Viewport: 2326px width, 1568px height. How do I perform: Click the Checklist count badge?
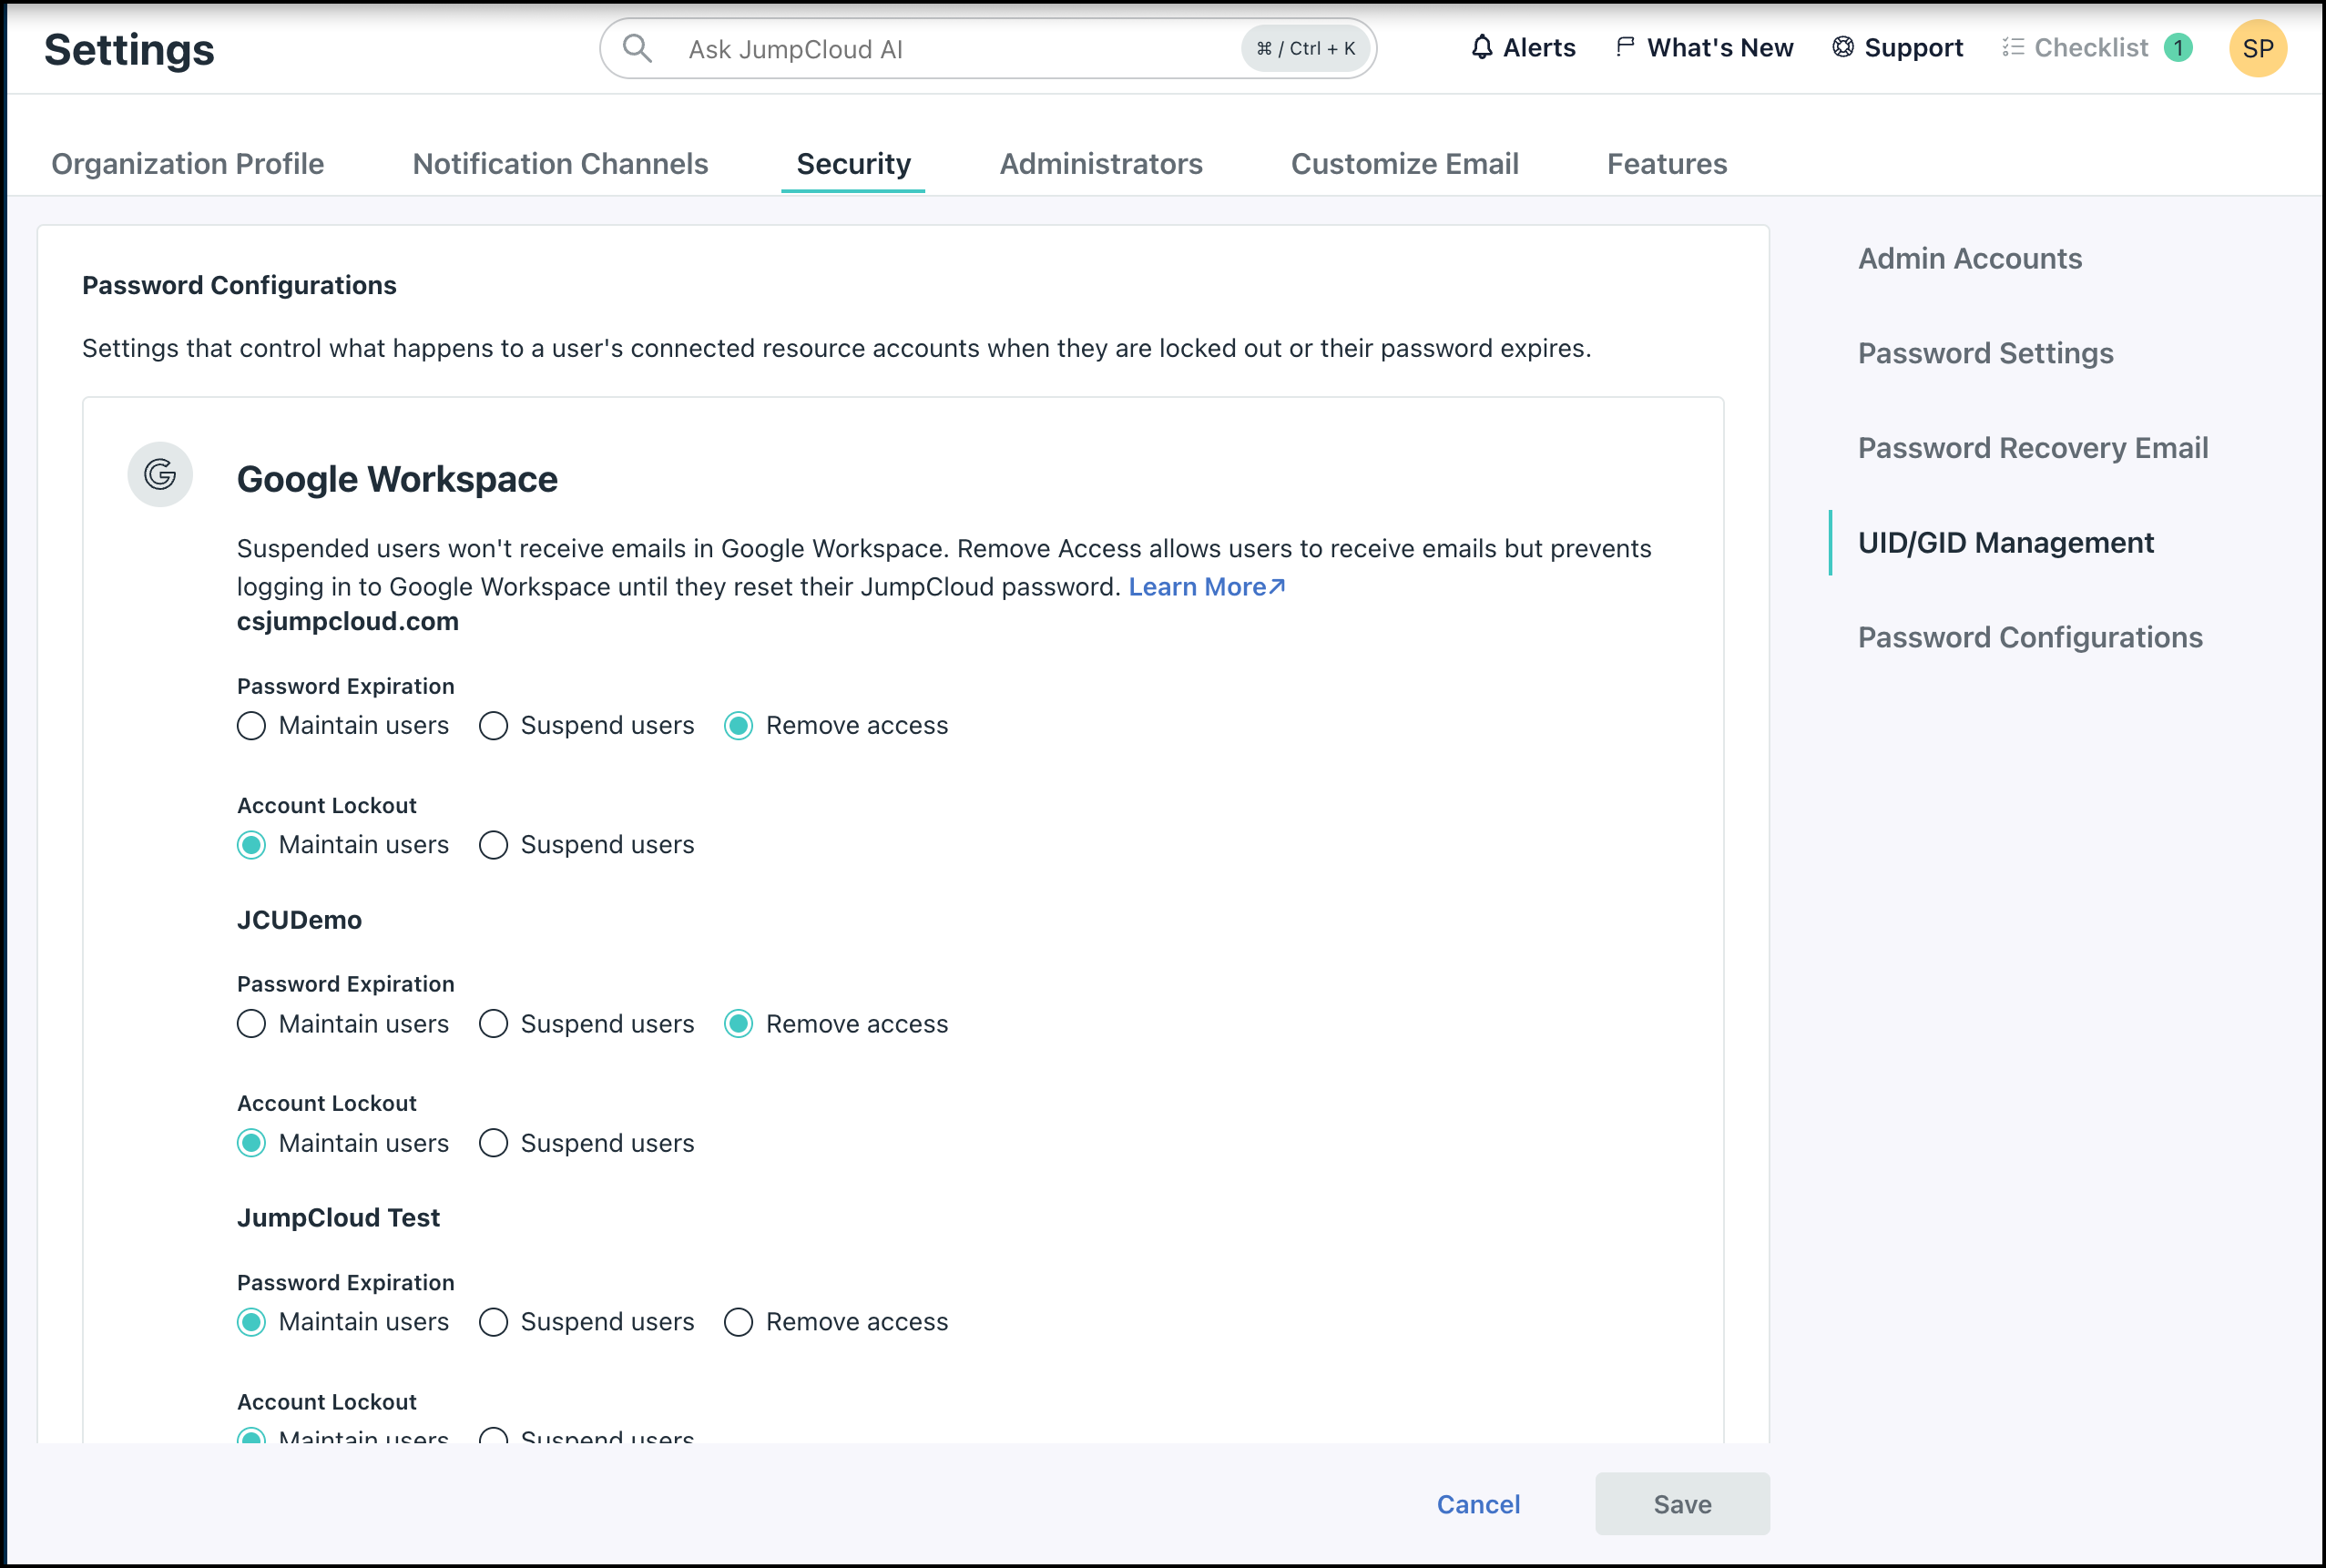coord(2178,47)
